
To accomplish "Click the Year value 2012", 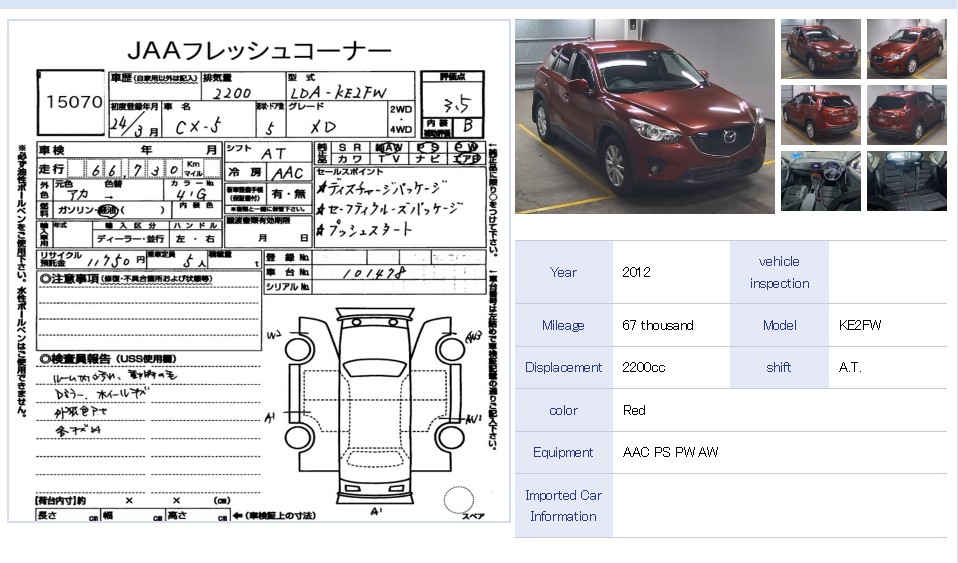I will pos(636,272).
